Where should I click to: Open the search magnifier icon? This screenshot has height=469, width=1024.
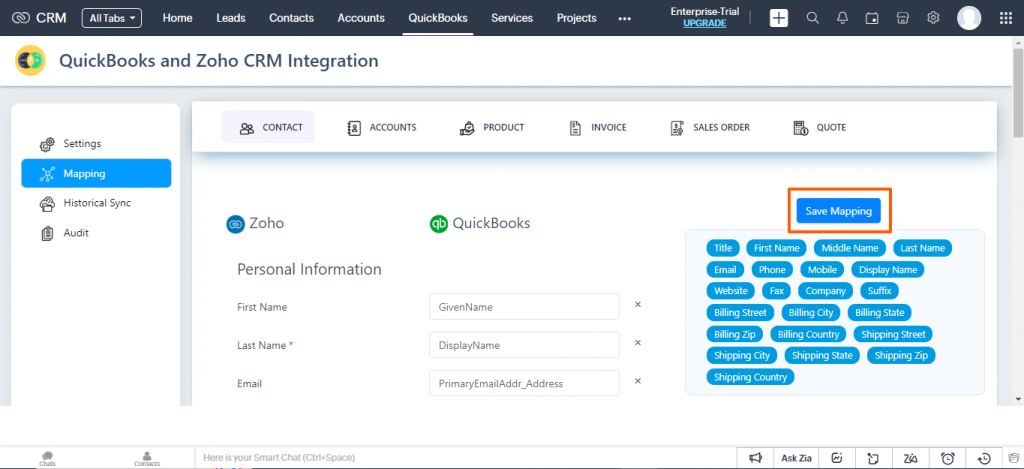click(812, 18)
